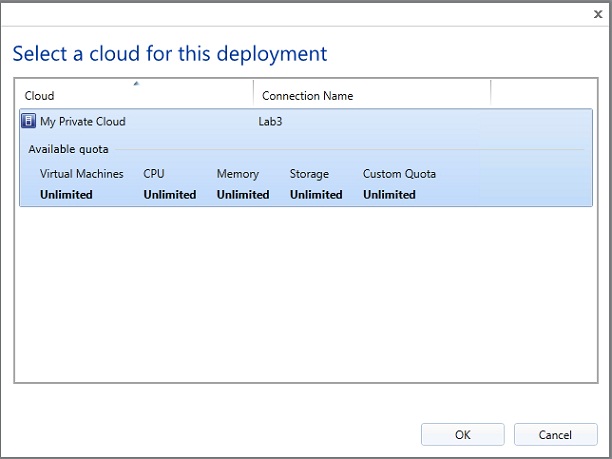Click the Select a cloud for this deployment heading
The image size is (612, 459).
pyautogui.click(x=170, y=53)
